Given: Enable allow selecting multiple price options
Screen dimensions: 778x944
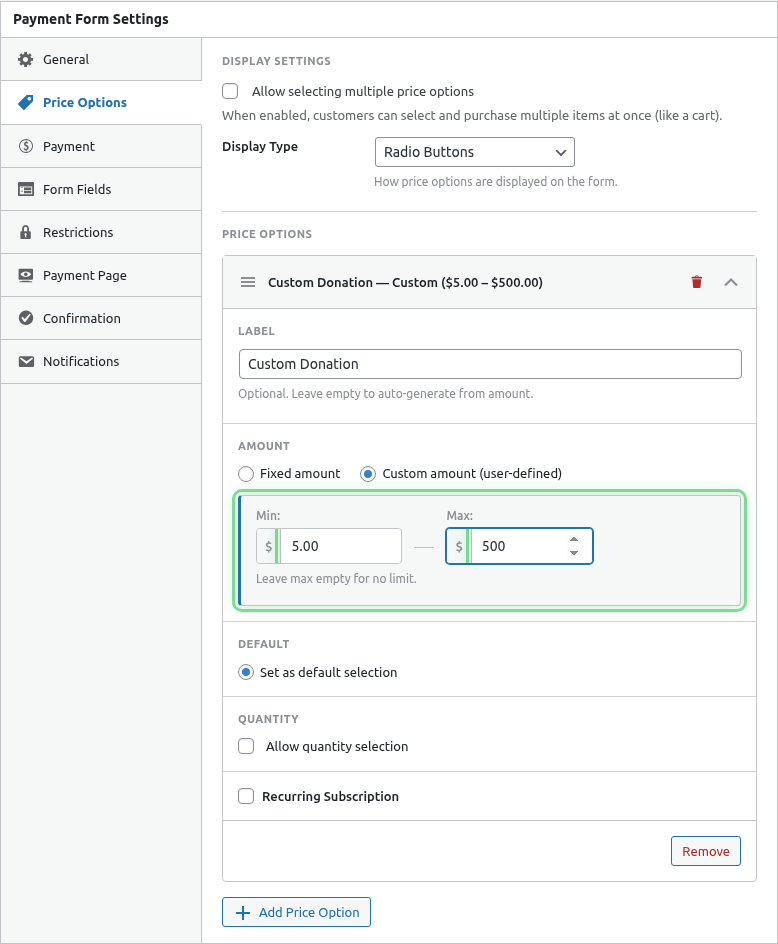Looking at the screenshot, I should click(230, 91).
